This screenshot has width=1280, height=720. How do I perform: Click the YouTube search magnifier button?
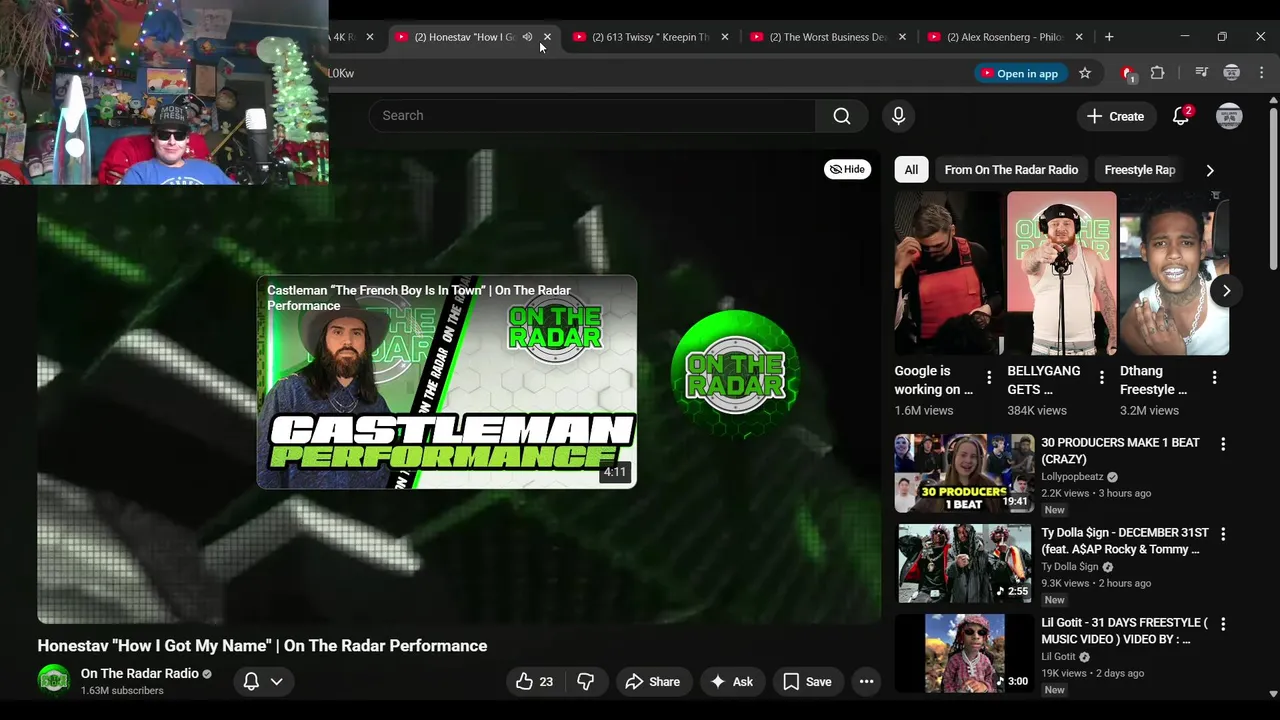pos(842,116)
